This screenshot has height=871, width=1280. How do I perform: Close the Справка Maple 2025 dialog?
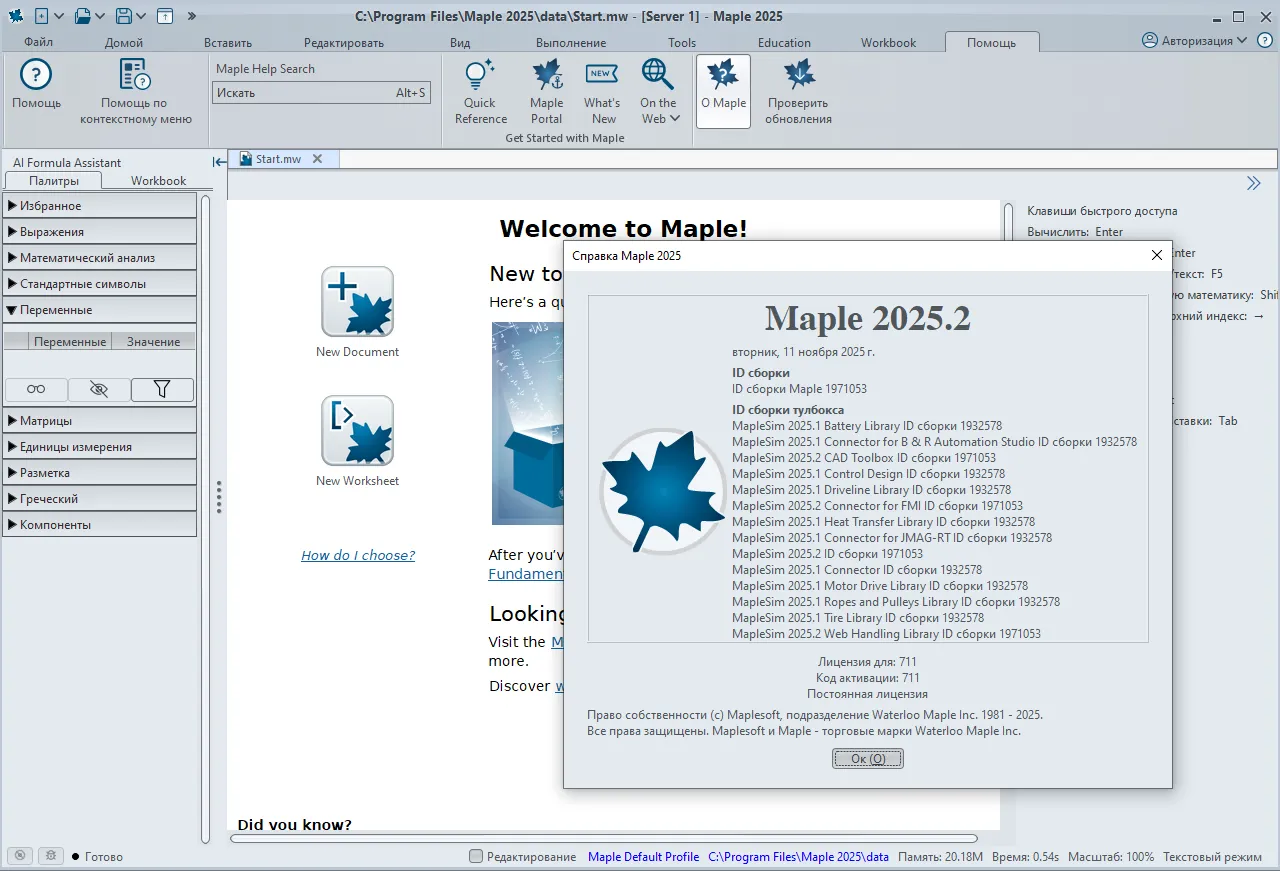(1157, 255)
